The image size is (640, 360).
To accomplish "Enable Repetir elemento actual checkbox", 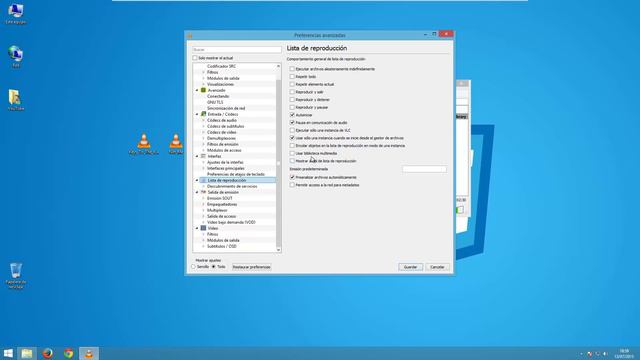I will coord(292,84).
